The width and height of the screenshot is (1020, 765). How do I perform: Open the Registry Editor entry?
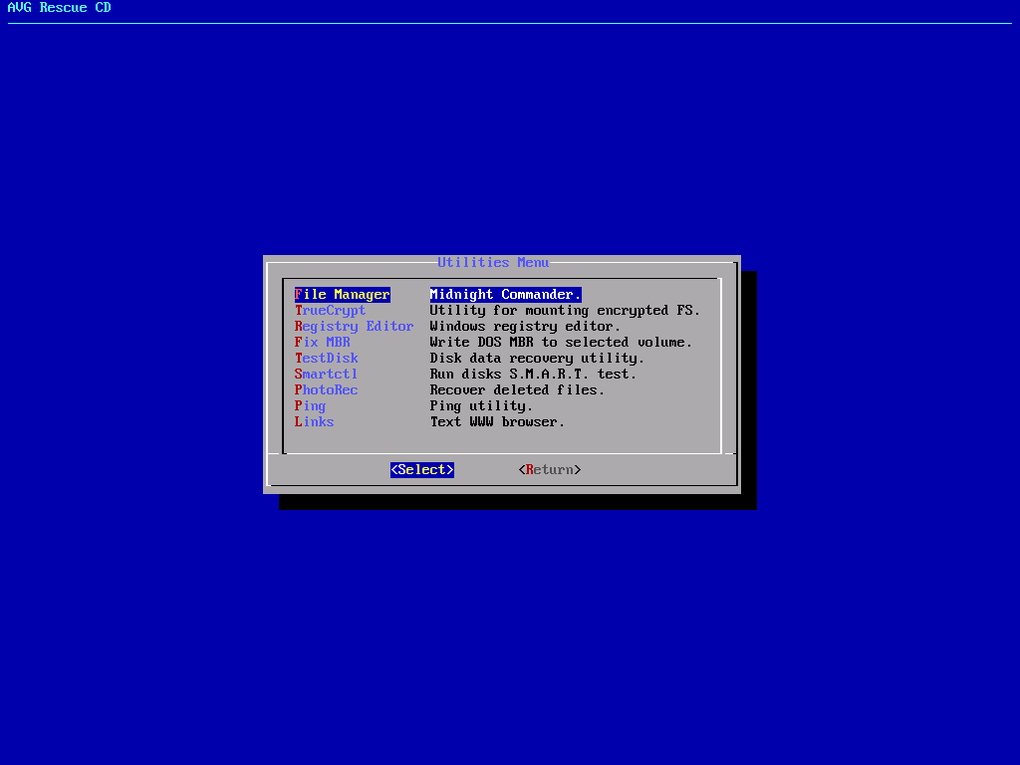pyautogui.click(x=354, y=327)
